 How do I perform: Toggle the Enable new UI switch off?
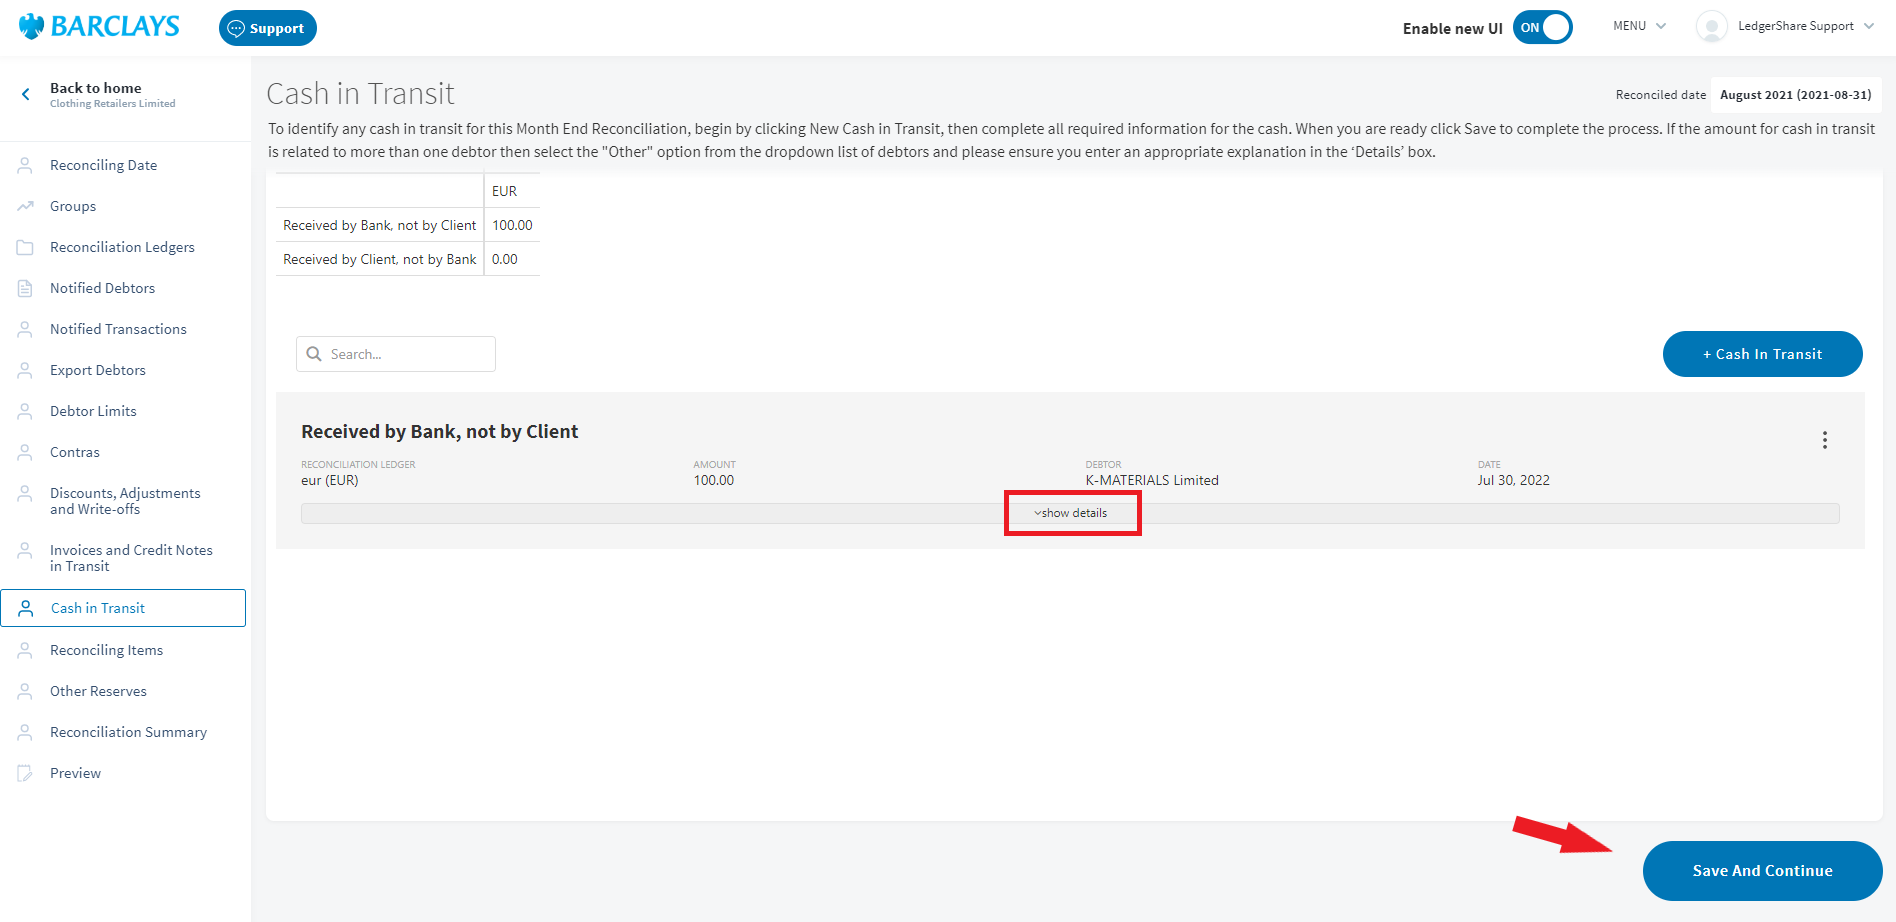pos(1543,28)
